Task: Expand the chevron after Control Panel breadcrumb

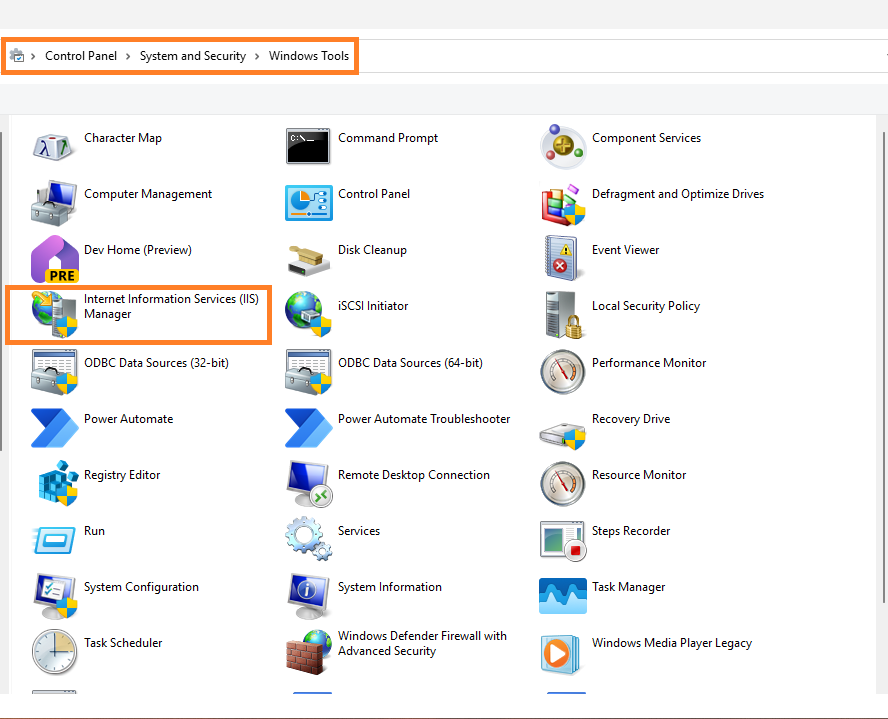Action: (x=128, y=56)
